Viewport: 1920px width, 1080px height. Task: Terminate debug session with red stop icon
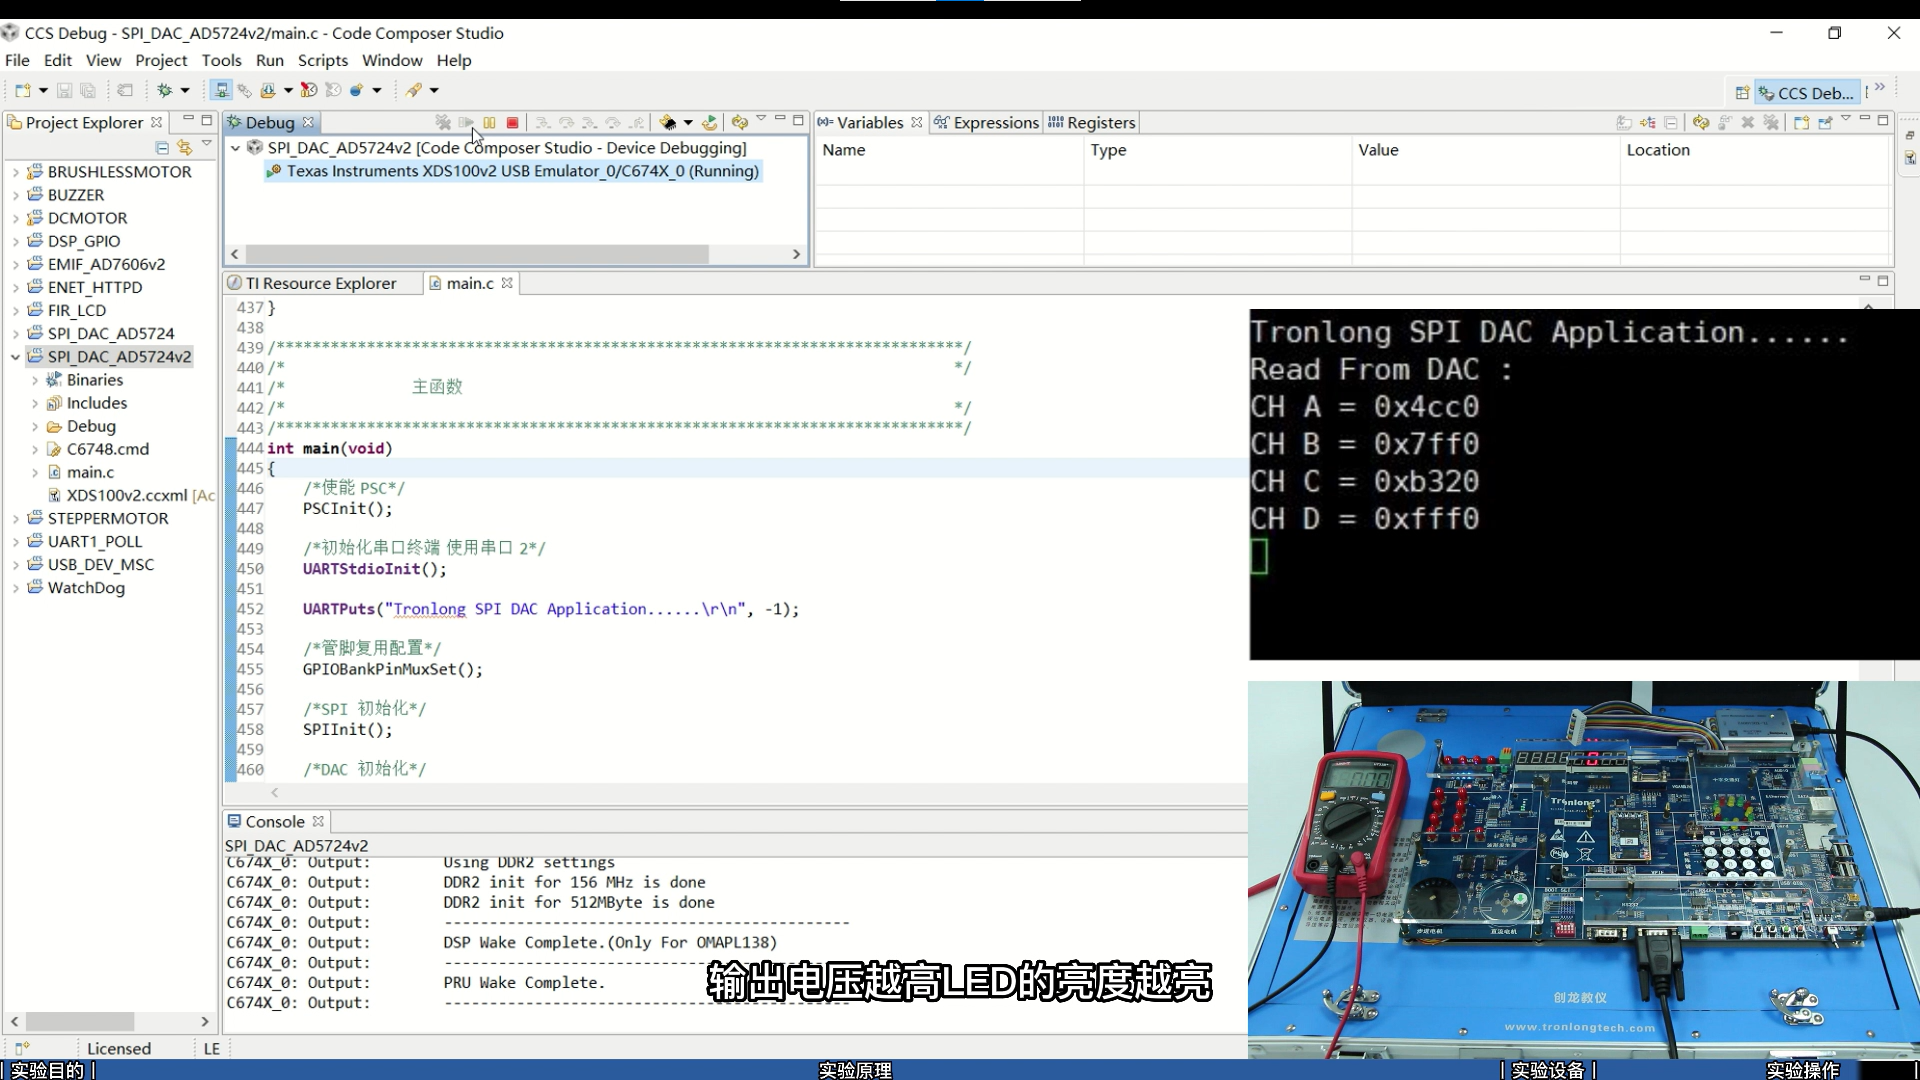[512, 122]
